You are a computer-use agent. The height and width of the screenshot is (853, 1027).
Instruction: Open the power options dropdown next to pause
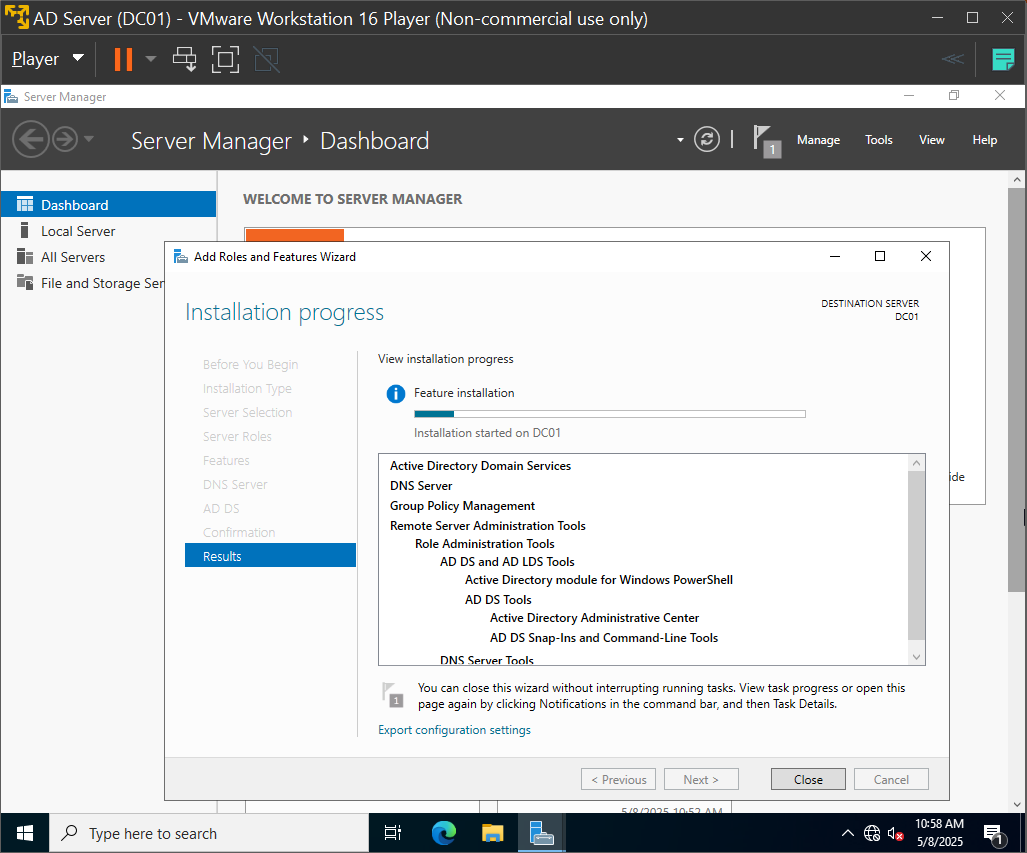[151, 59]
